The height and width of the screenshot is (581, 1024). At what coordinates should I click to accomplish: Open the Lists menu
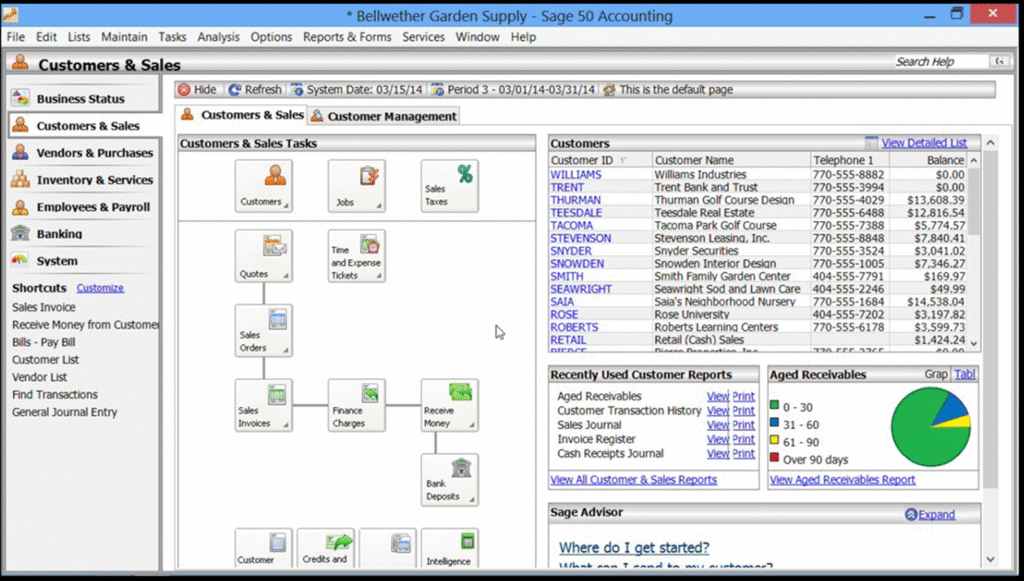[79, 37]
